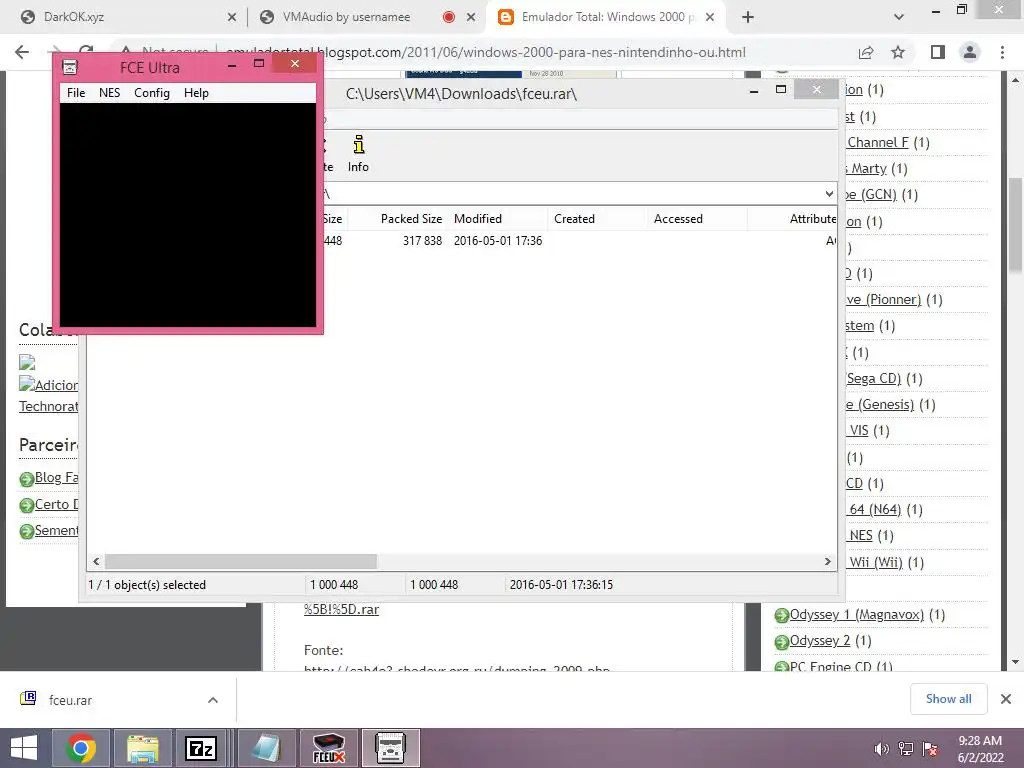The image size is (1024, 768).
Task: Open Chrome three-dot menu
Action: pos(1002,52)
